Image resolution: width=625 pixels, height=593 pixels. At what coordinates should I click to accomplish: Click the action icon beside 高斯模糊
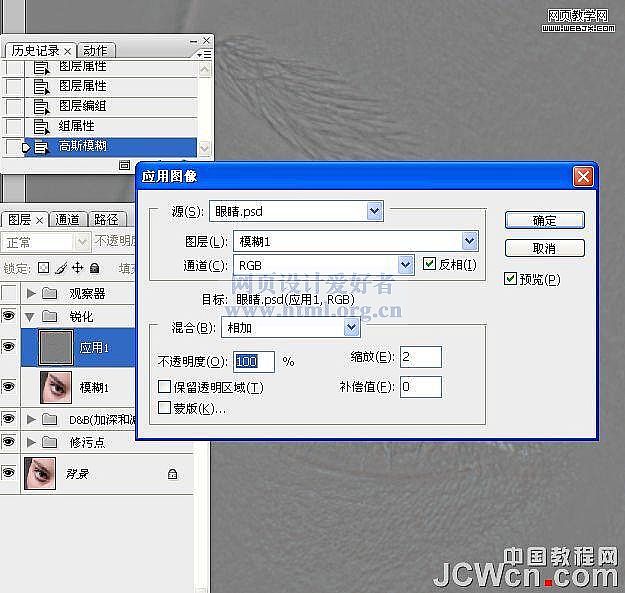click(x=41, y=147)
